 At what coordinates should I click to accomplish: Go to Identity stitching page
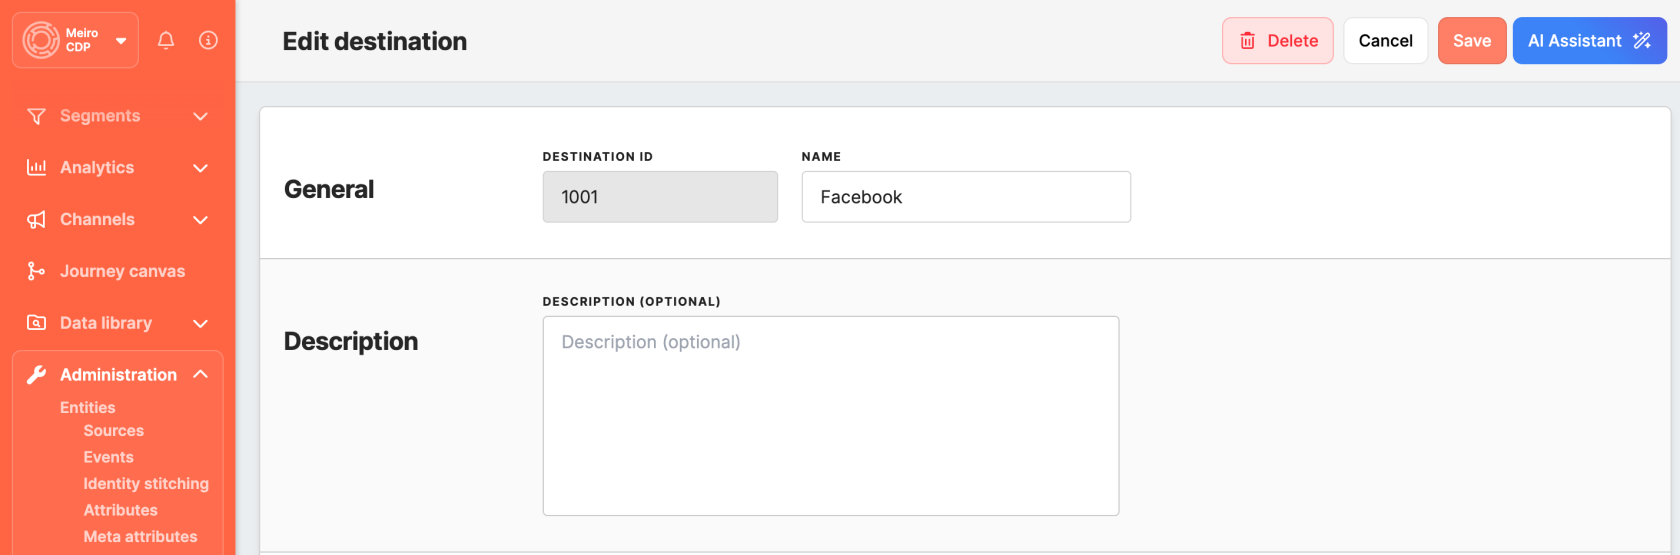146,484
